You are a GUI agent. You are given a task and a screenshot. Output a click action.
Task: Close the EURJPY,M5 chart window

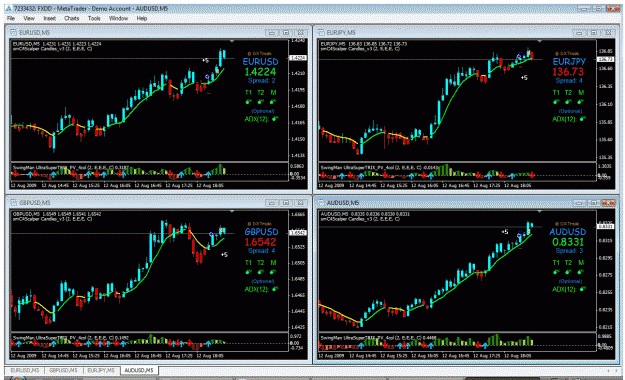tap(608, 33)
